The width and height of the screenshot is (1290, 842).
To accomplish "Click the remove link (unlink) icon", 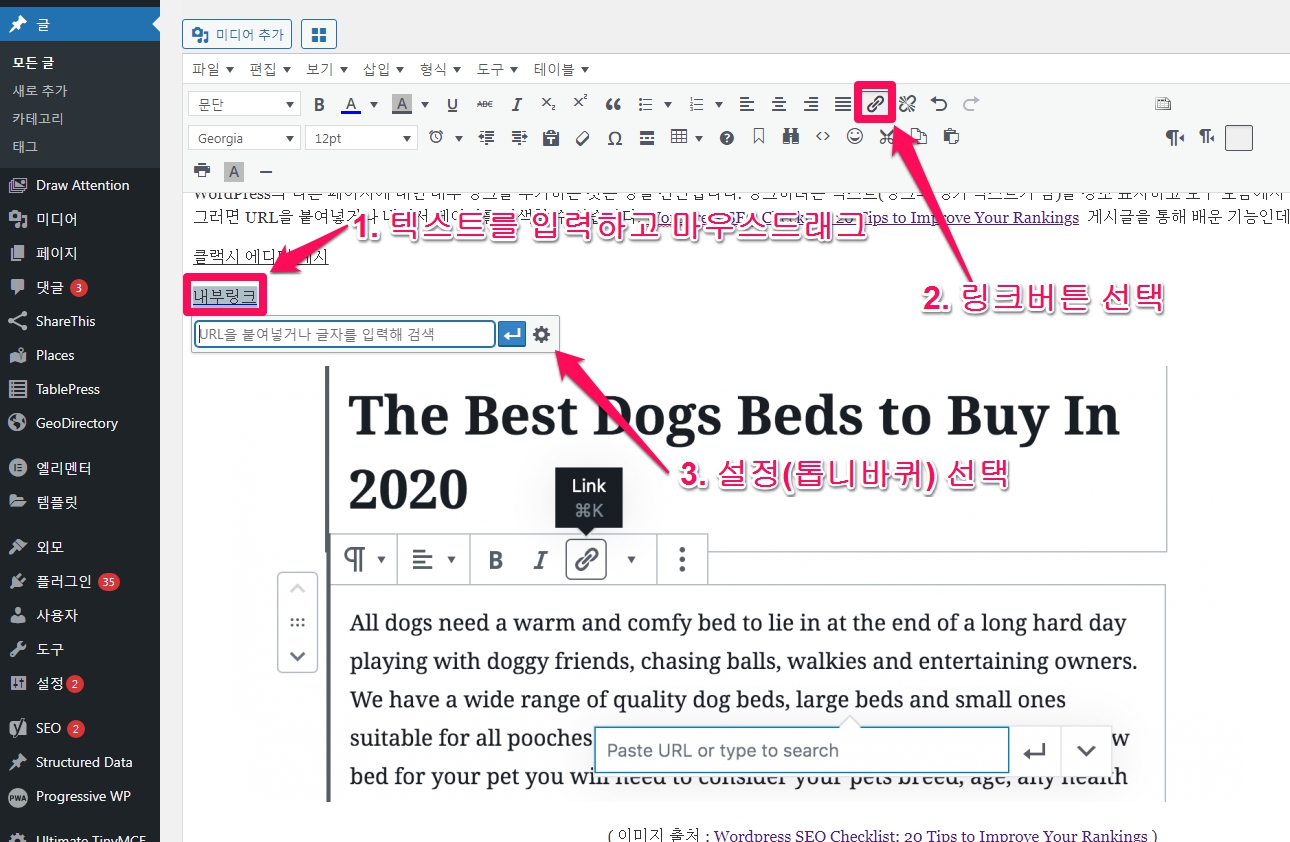I will tap(907, 104).
